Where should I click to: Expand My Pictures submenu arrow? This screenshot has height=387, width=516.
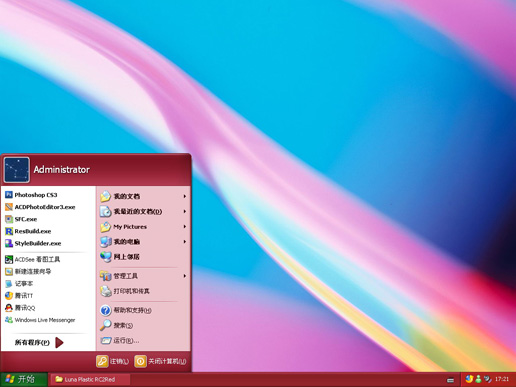pyautogui.click(x=184, y=227)
